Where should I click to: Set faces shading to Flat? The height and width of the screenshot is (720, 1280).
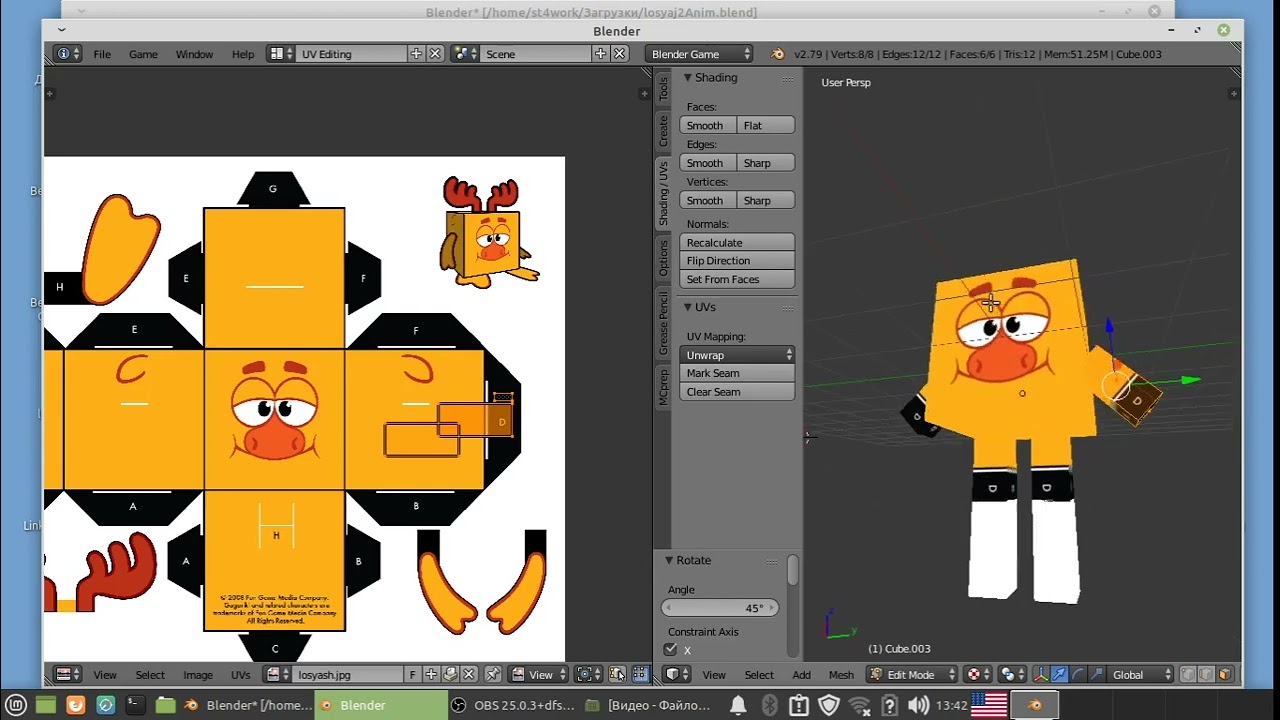click(x=766, y=125)
